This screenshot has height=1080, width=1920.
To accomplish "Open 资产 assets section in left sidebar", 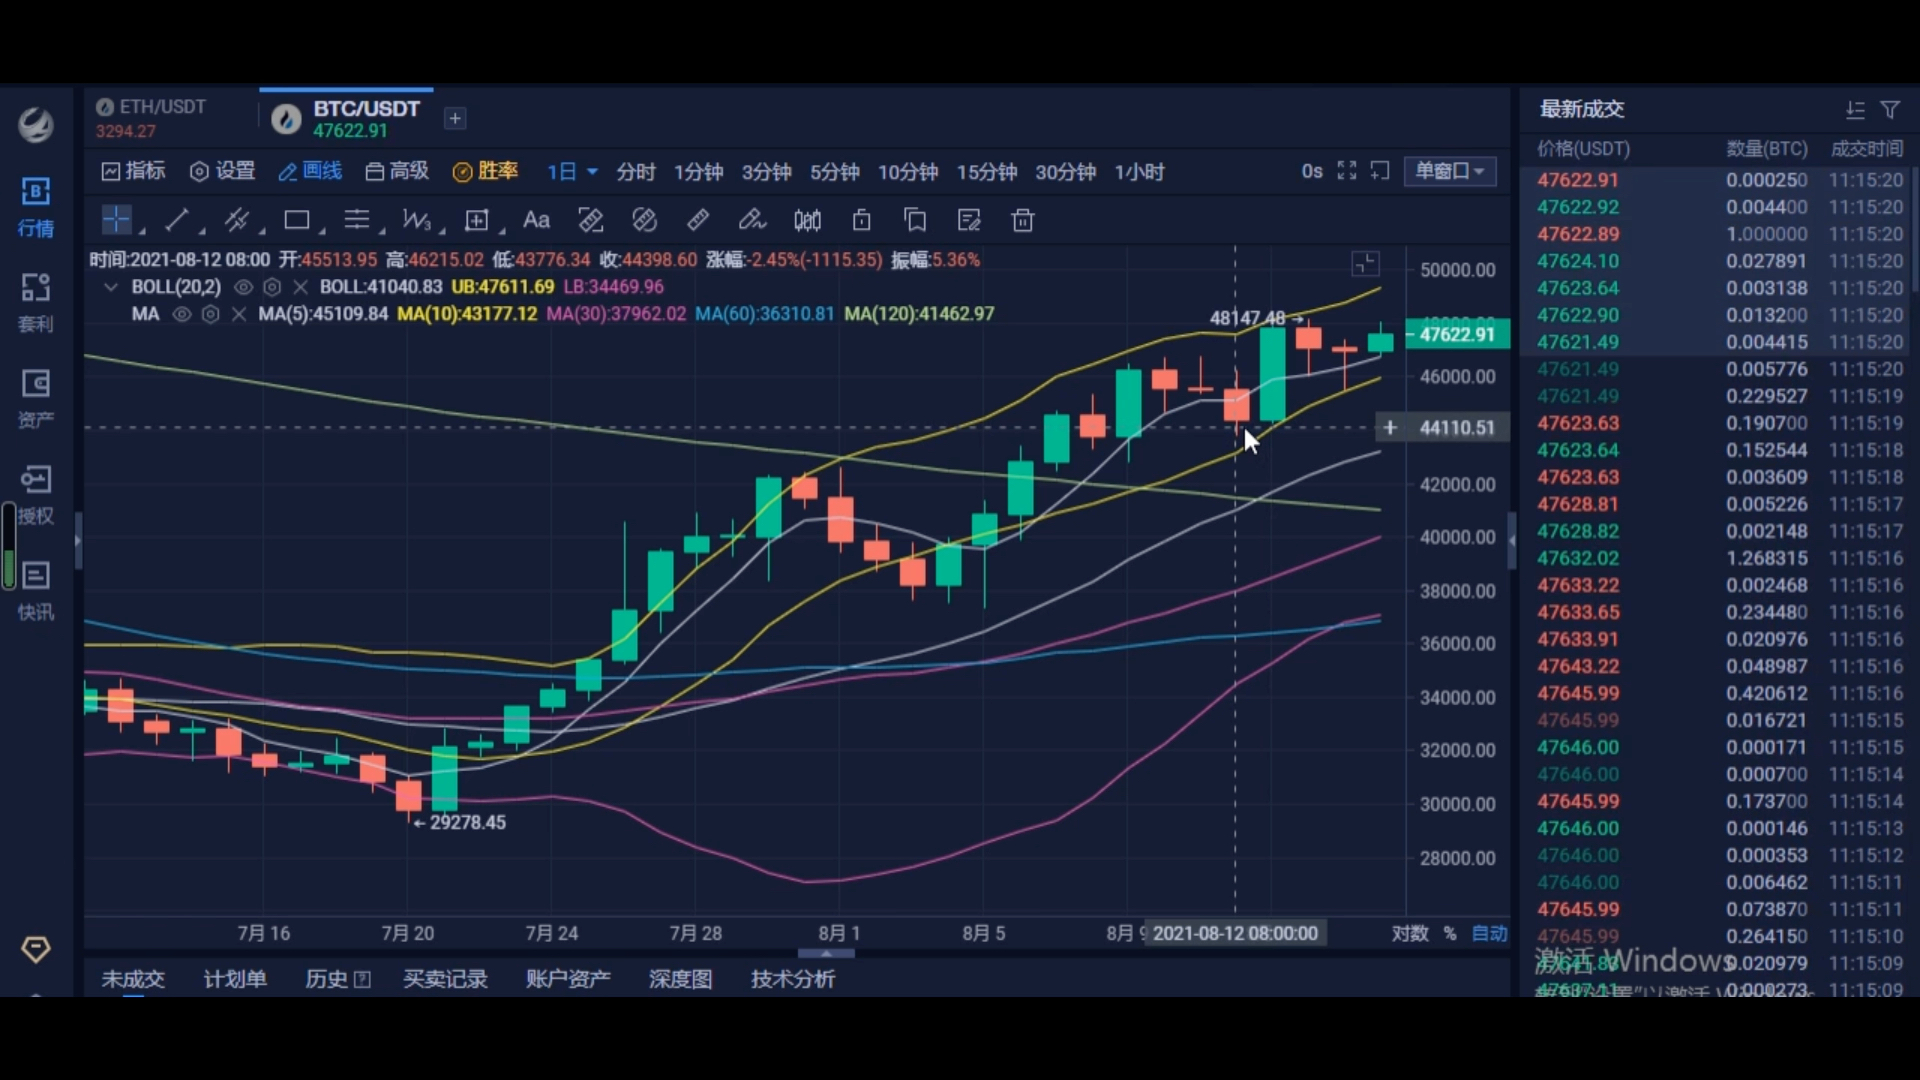I will click(36, 399).
